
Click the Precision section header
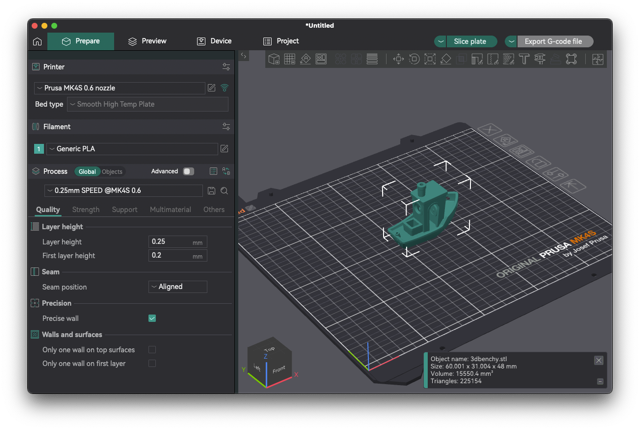click(x=56, y=303)
